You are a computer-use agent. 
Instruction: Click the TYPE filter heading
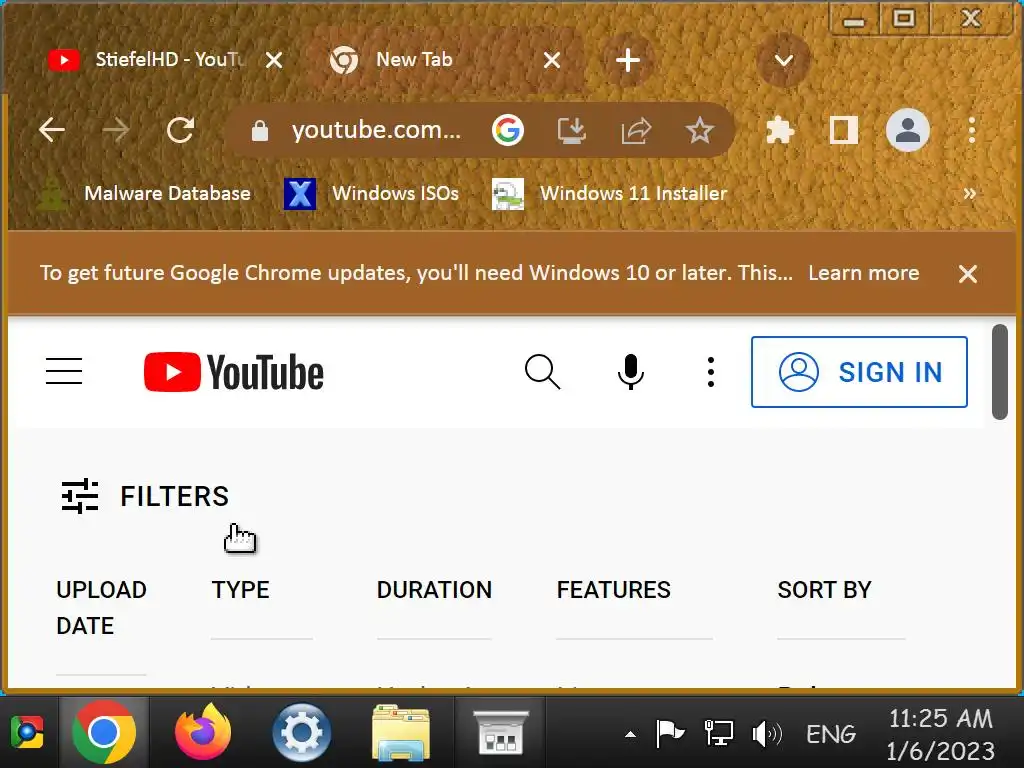240,590
